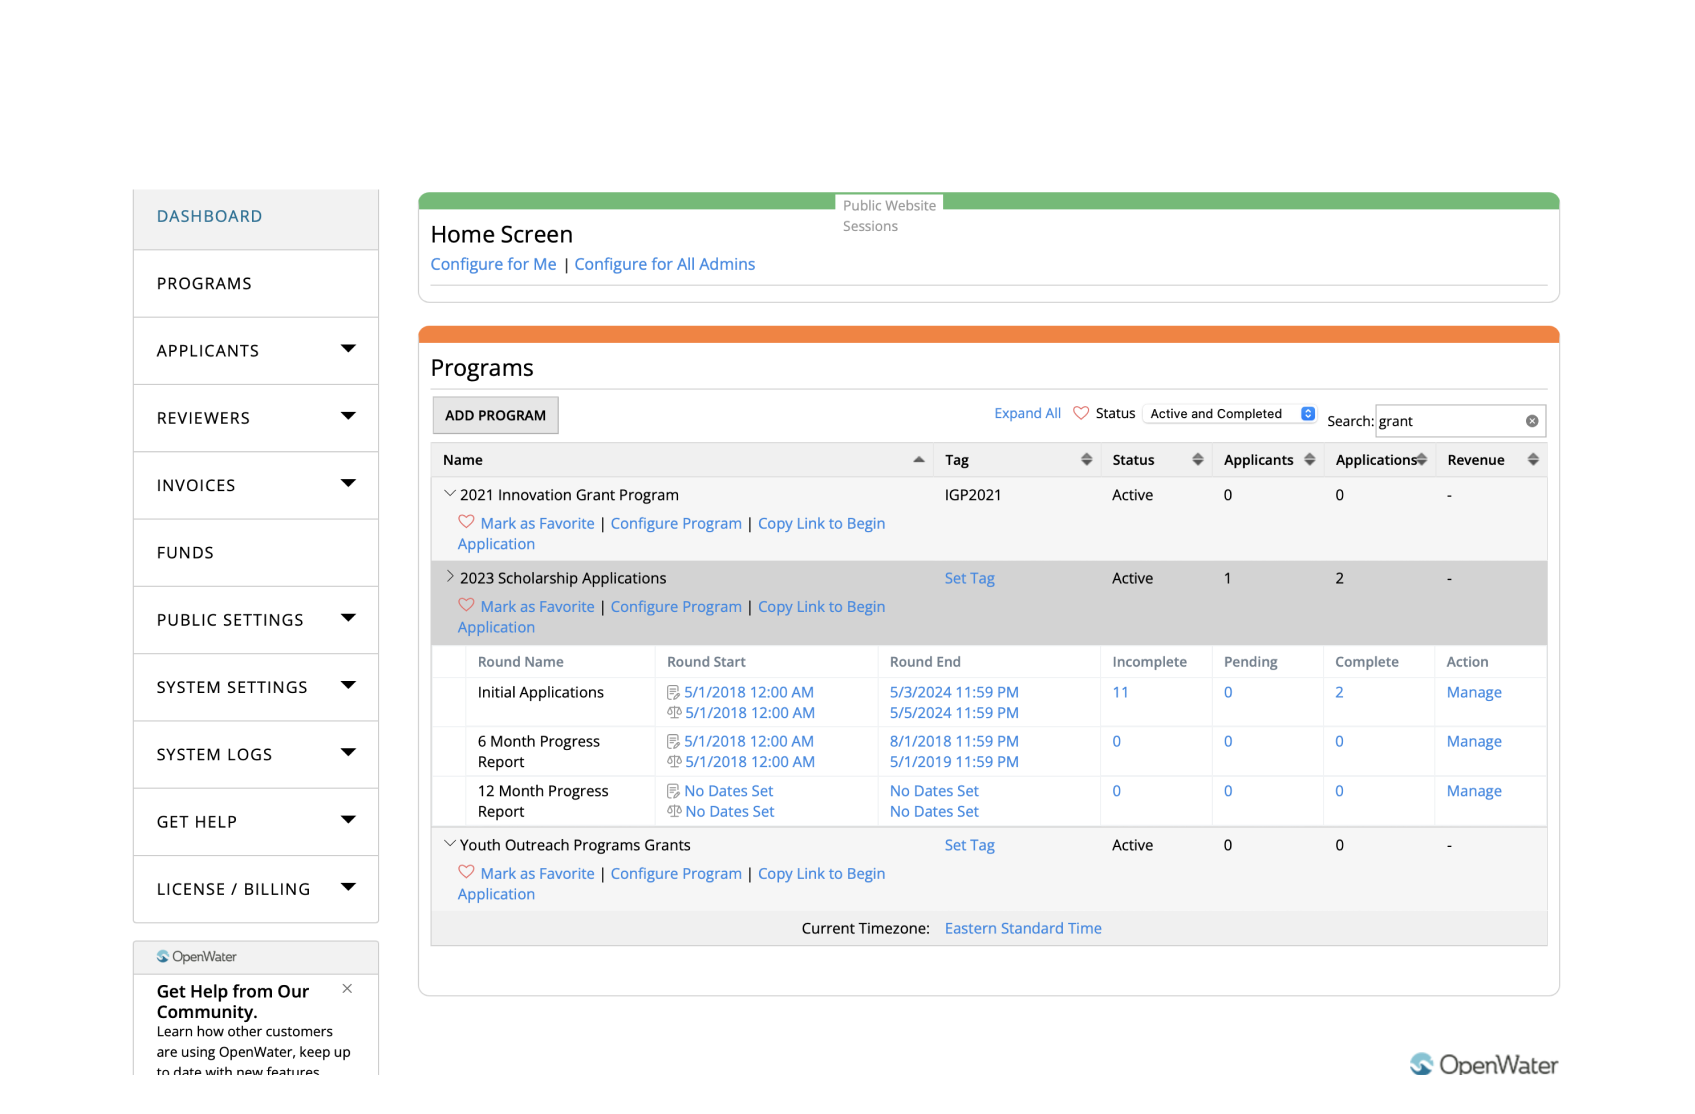Viewport: 1695px width, 1114px height.
Task: Click in the Search input field
Action: (x=1448, y=421)
